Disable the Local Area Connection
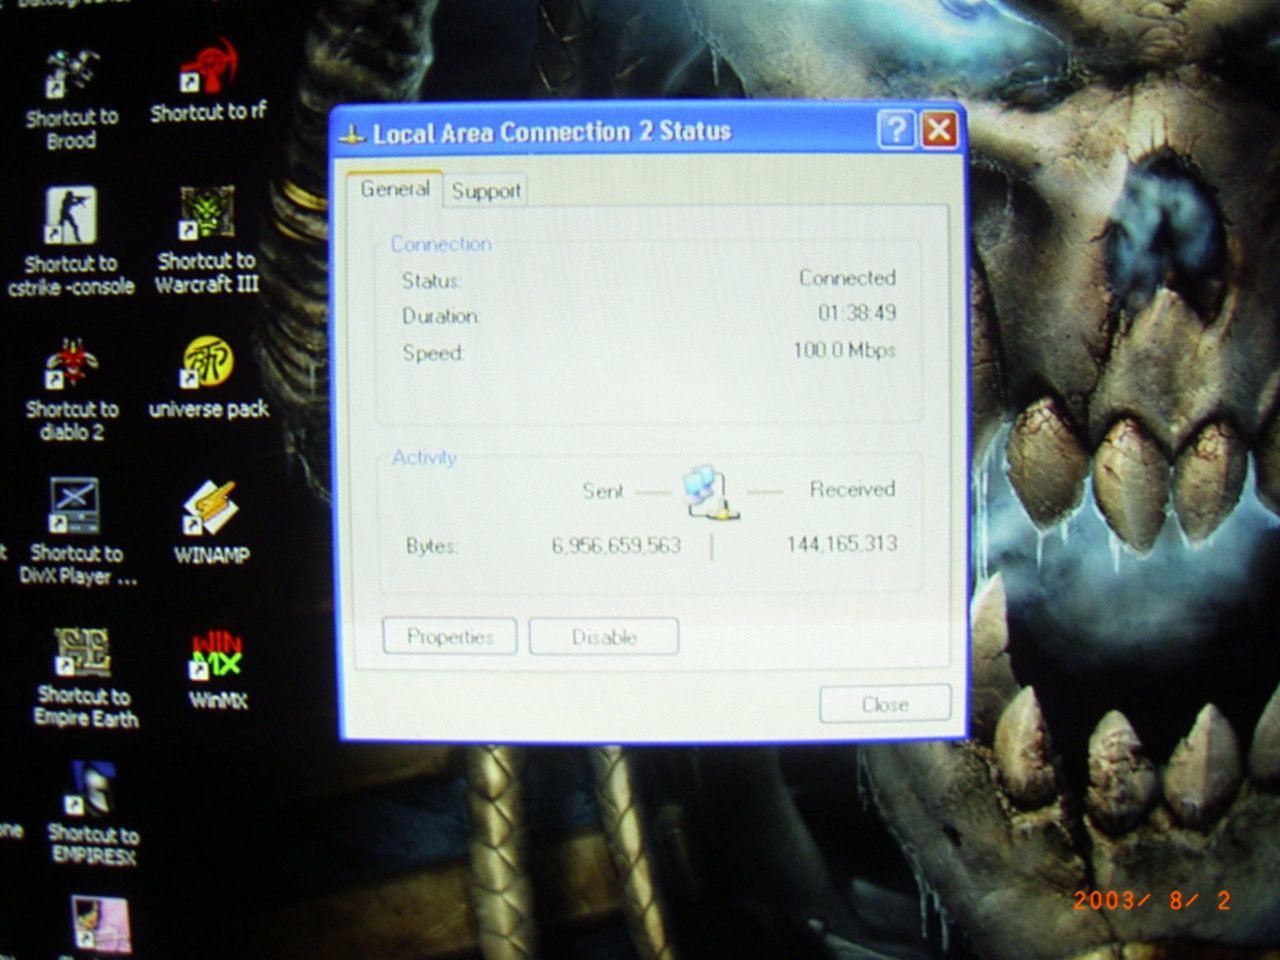 coord(604,637)
